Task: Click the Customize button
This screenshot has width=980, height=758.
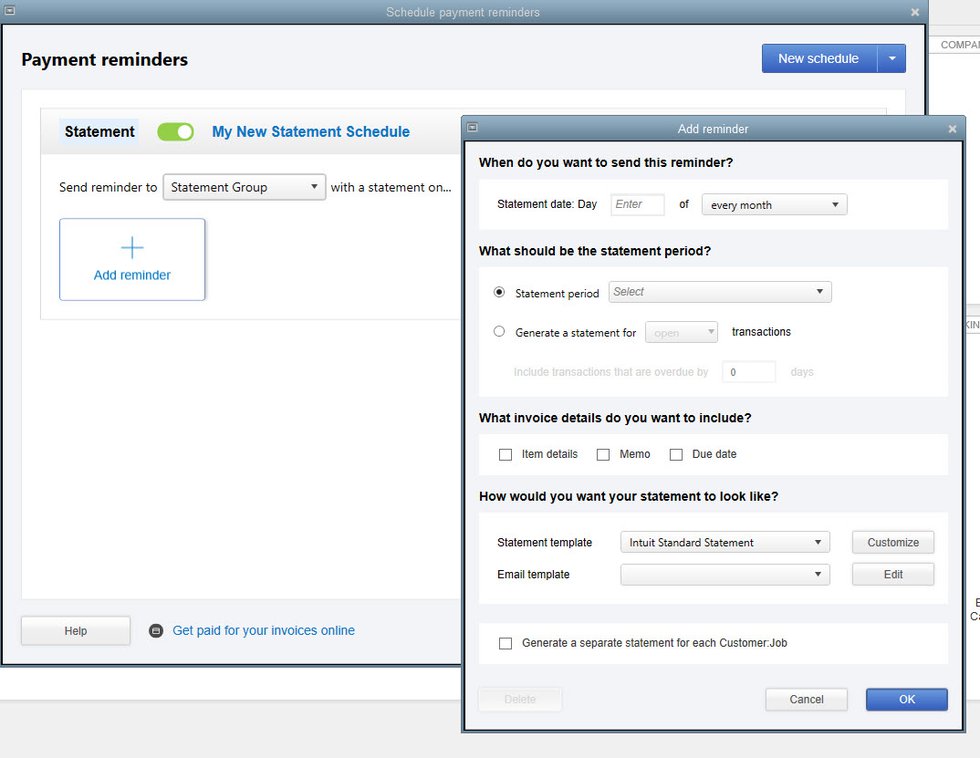Action: [893, 542]
